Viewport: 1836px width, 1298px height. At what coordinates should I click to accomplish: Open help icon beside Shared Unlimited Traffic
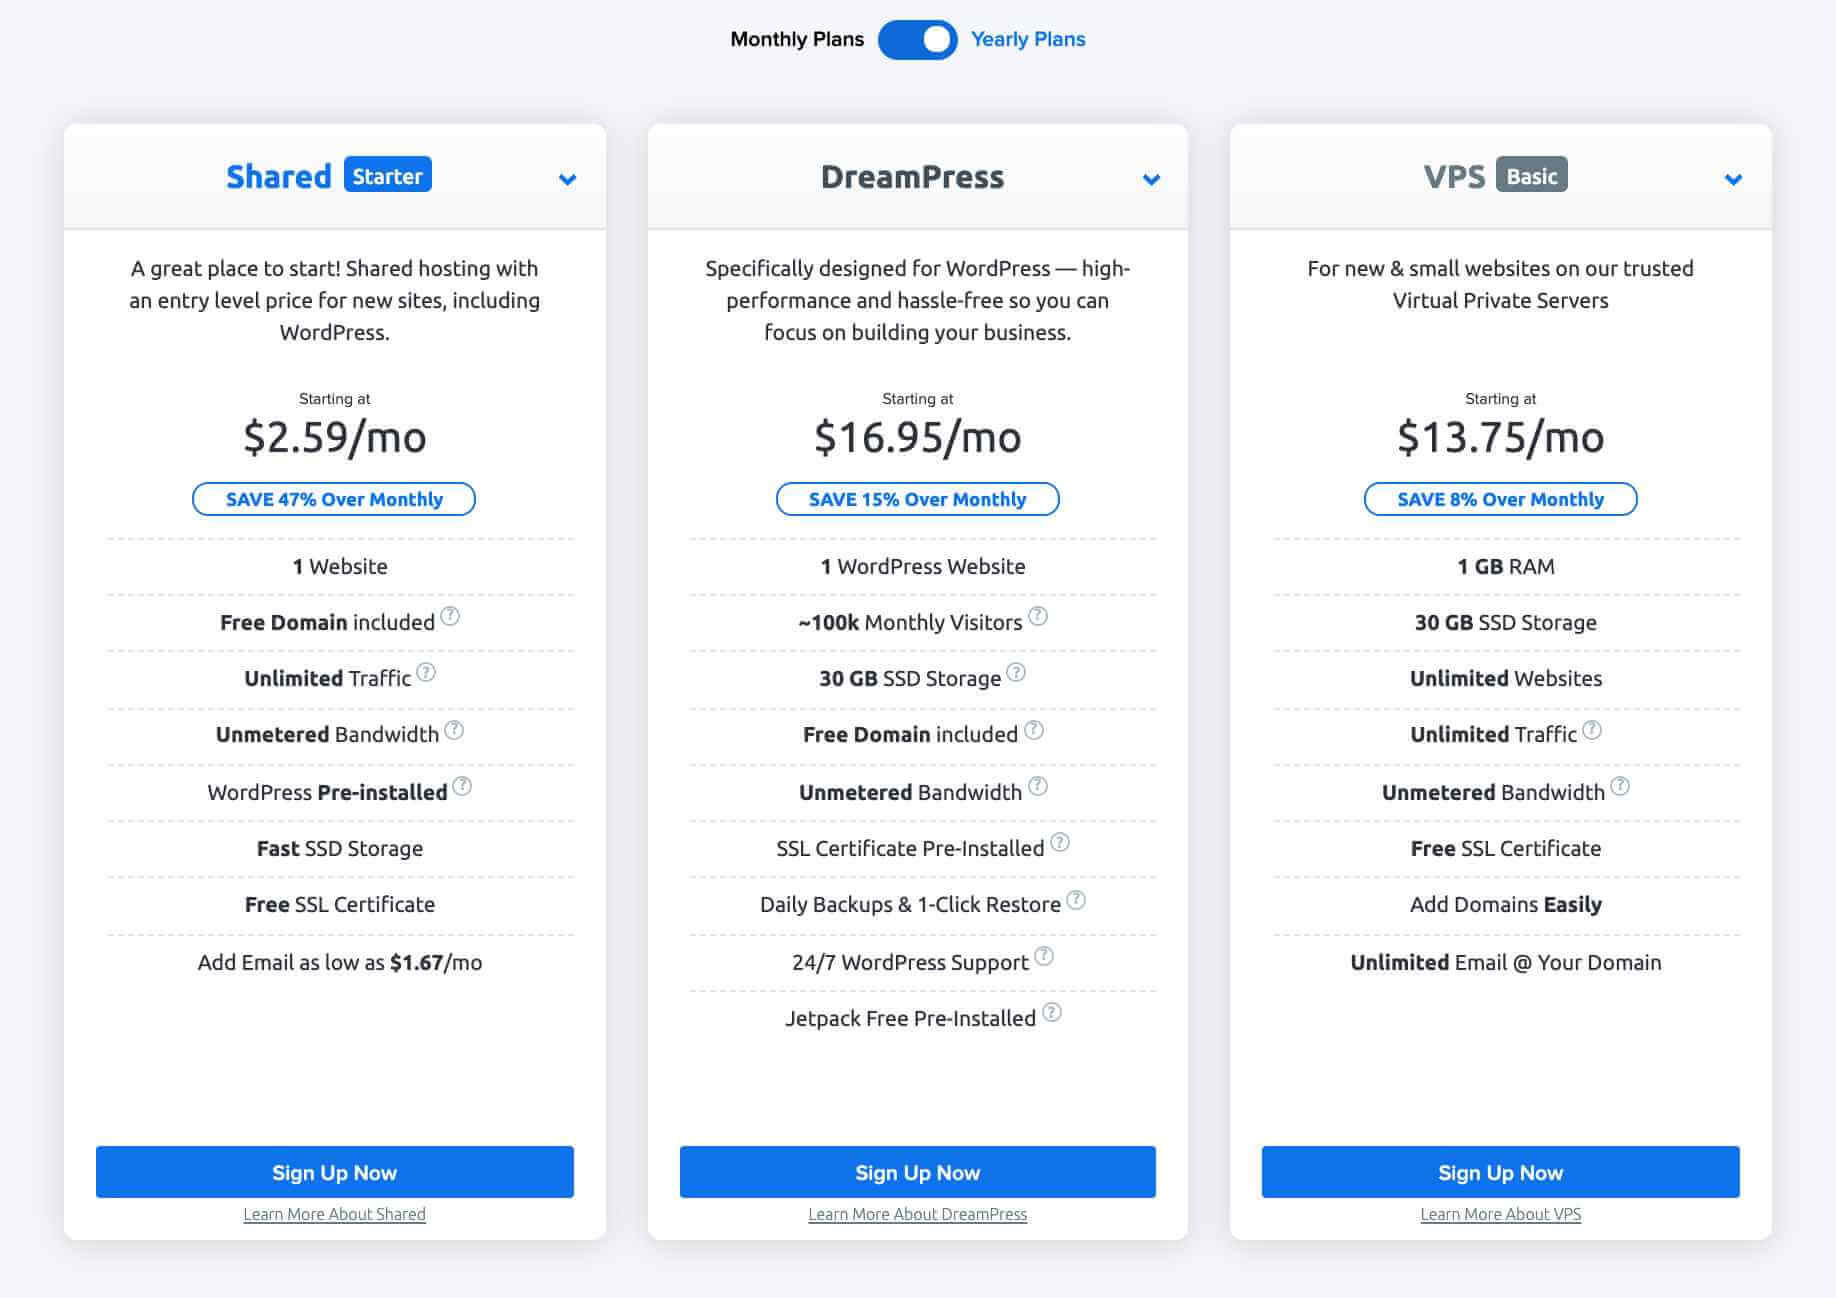426,673
